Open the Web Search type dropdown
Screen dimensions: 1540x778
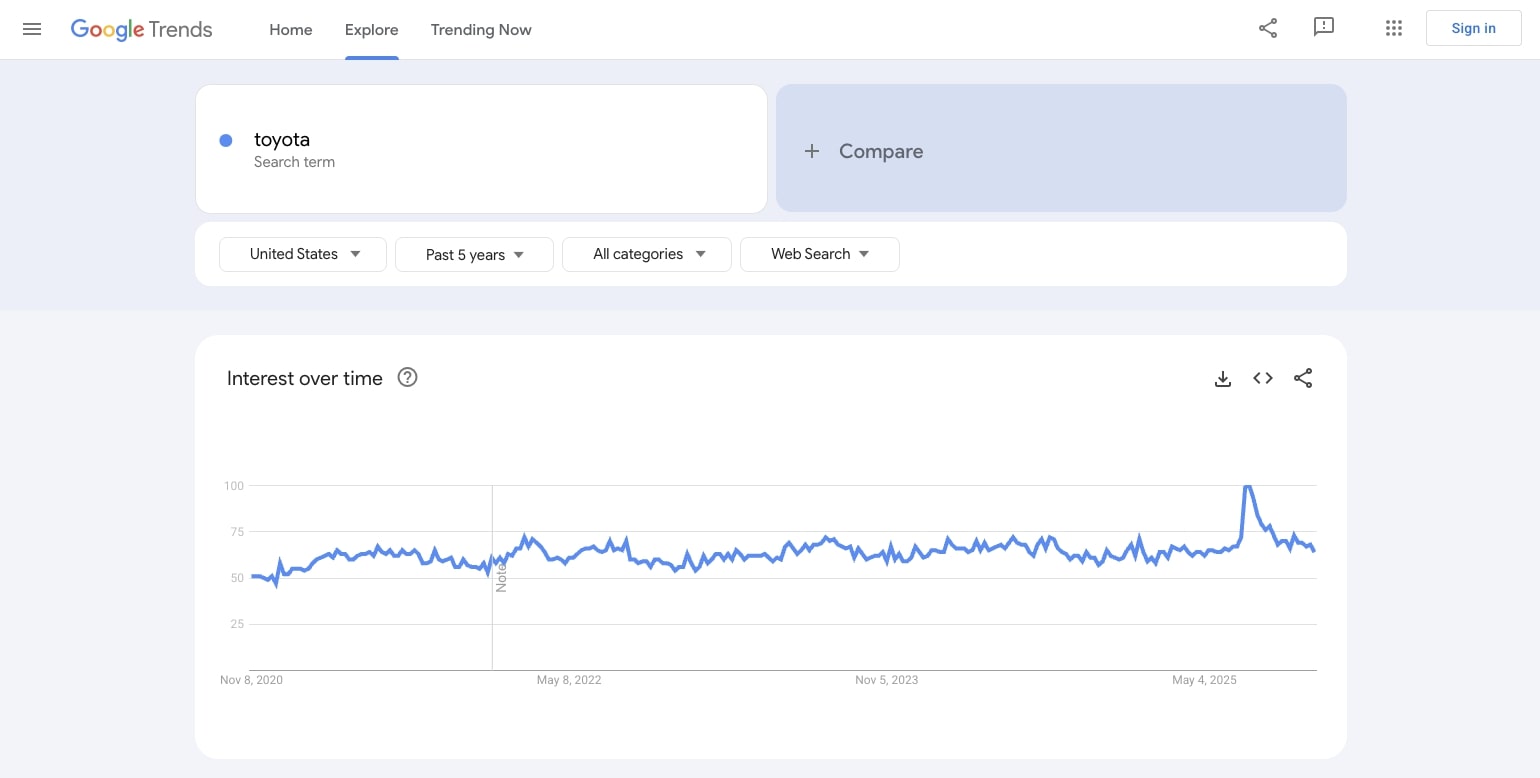819,254
